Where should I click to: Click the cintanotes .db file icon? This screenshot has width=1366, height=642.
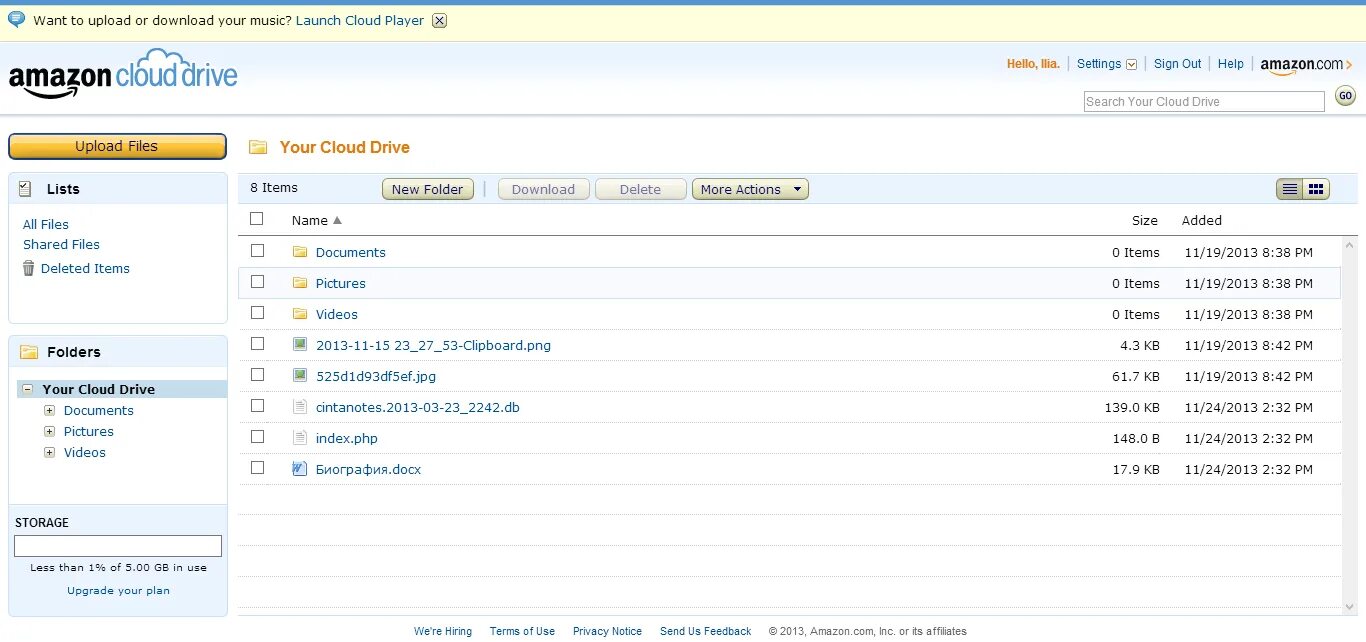[x=300, y=406]
